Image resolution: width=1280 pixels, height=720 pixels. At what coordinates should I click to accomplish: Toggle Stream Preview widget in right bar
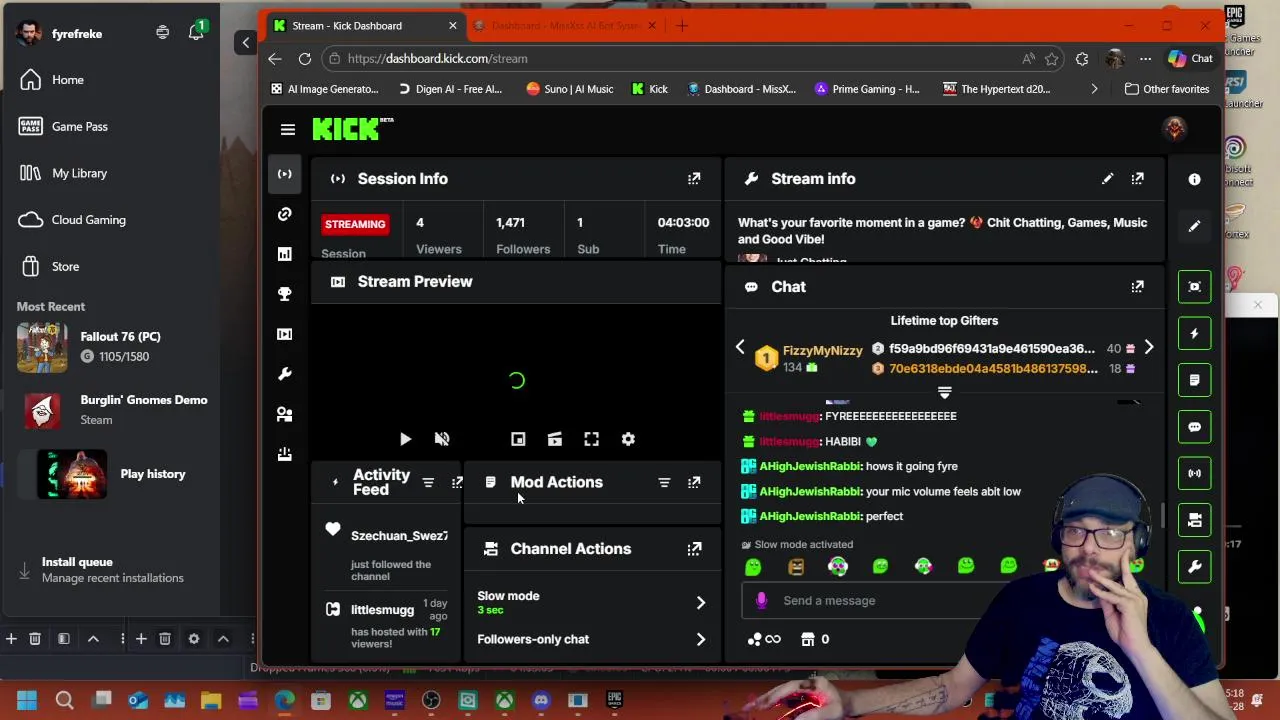1194,287
